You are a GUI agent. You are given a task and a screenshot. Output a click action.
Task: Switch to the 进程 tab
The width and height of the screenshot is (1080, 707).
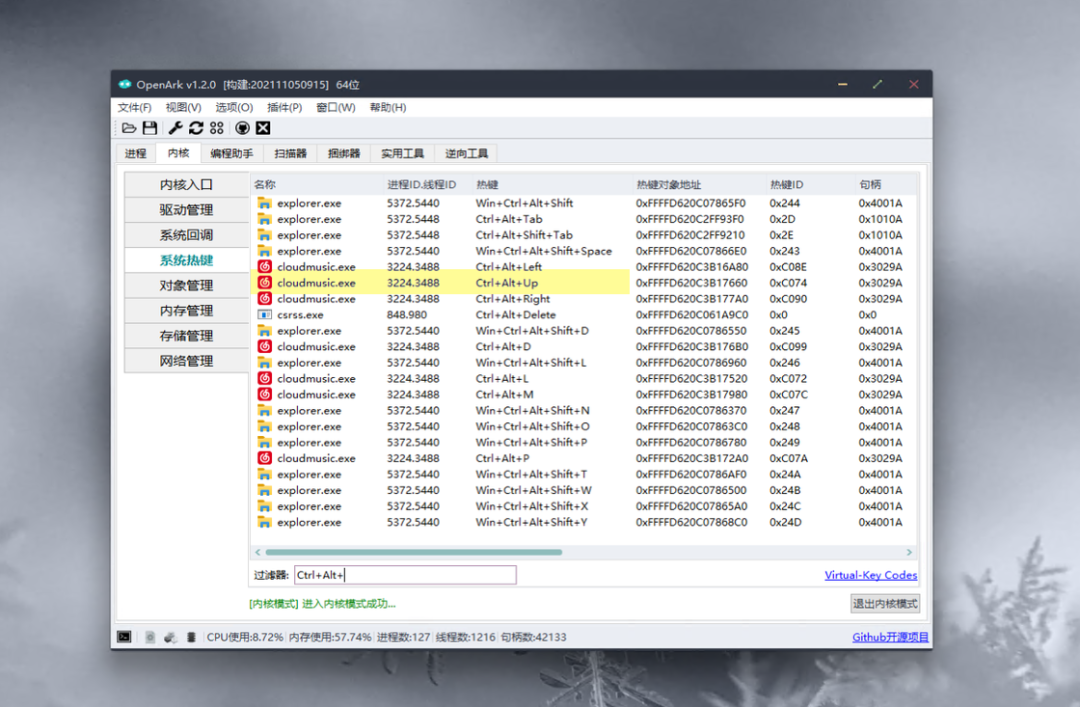[135, 153]
